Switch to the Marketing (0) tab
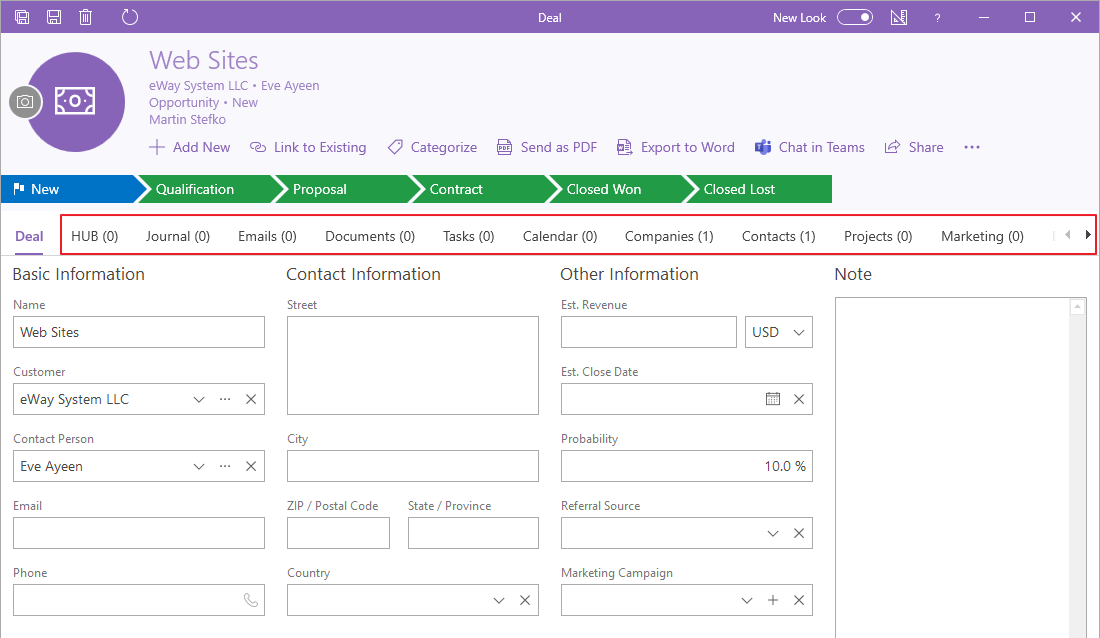 pyautogui.click(x=982, y=237)
